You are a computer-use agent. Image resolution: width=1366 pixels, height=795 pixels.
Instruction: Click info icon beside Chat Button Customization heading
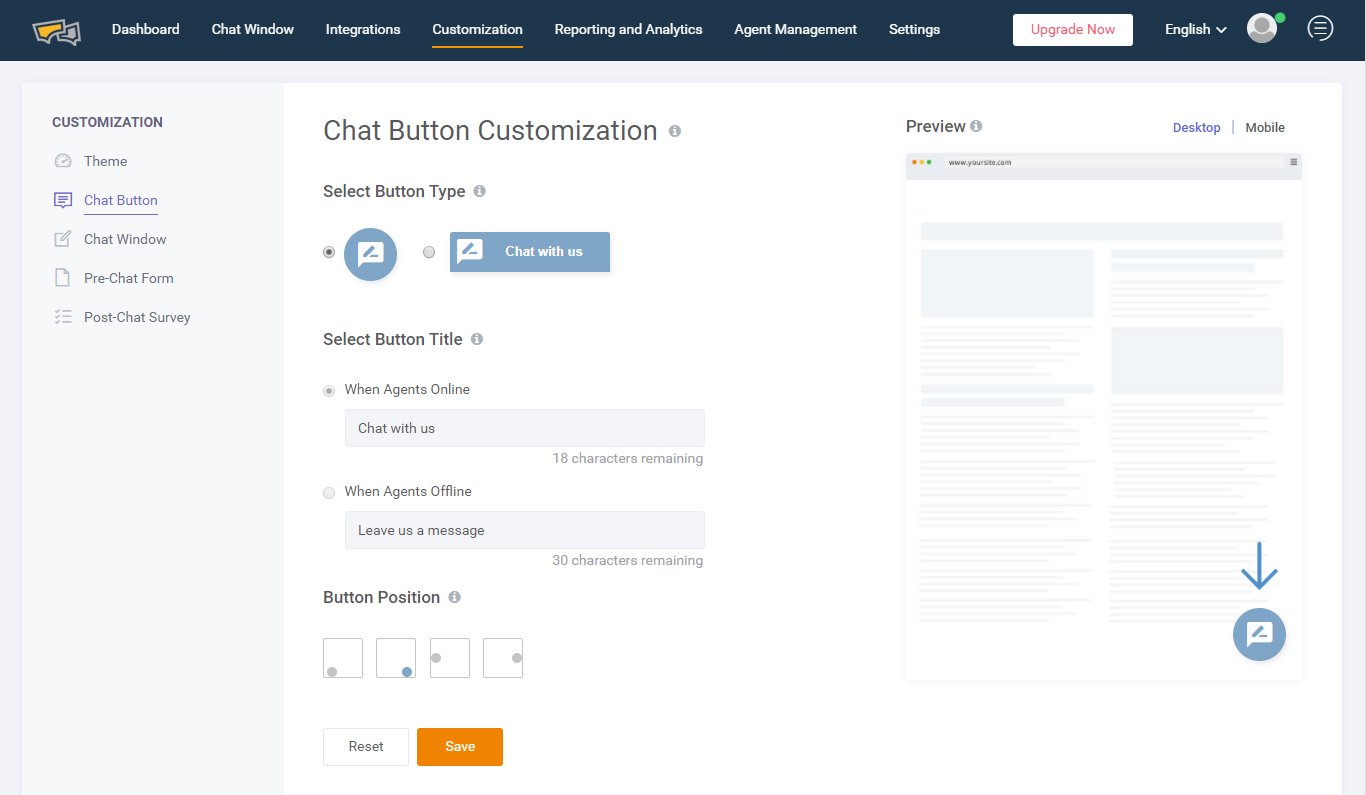click(x=675, y=131)
